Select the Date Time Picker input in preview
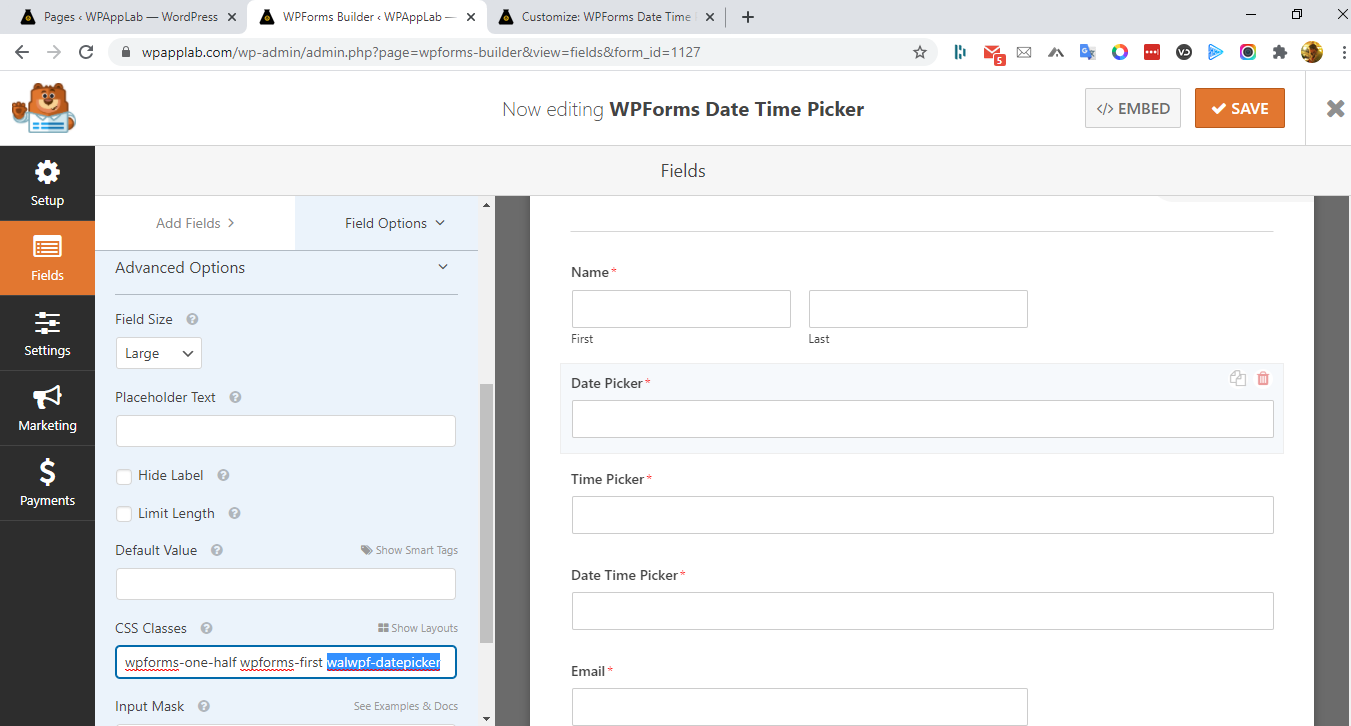The height and width of the screenshot is (726, 1351). pos(923,611)
